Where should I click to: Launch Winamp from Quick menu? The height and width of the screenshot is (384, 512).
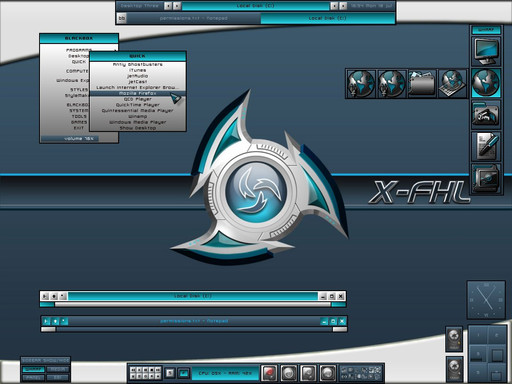coord(138,116)
